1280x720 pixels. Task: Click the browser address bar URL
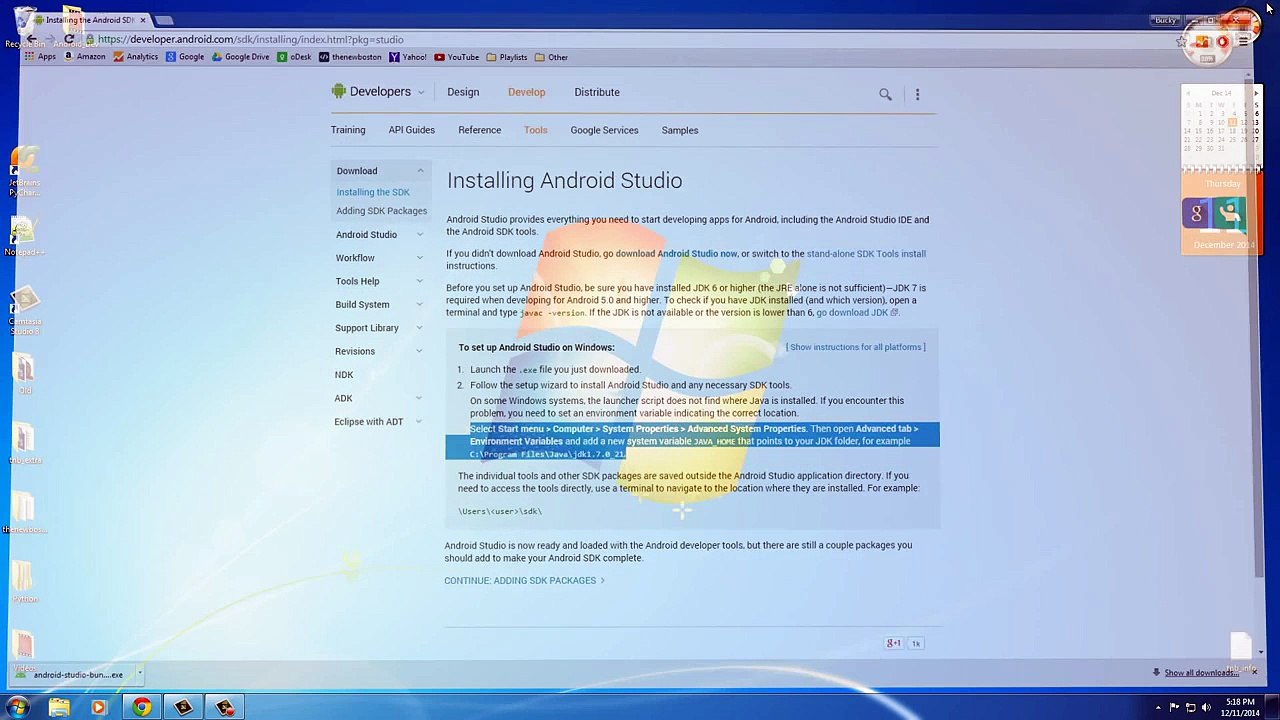click(x=251, y=39)
